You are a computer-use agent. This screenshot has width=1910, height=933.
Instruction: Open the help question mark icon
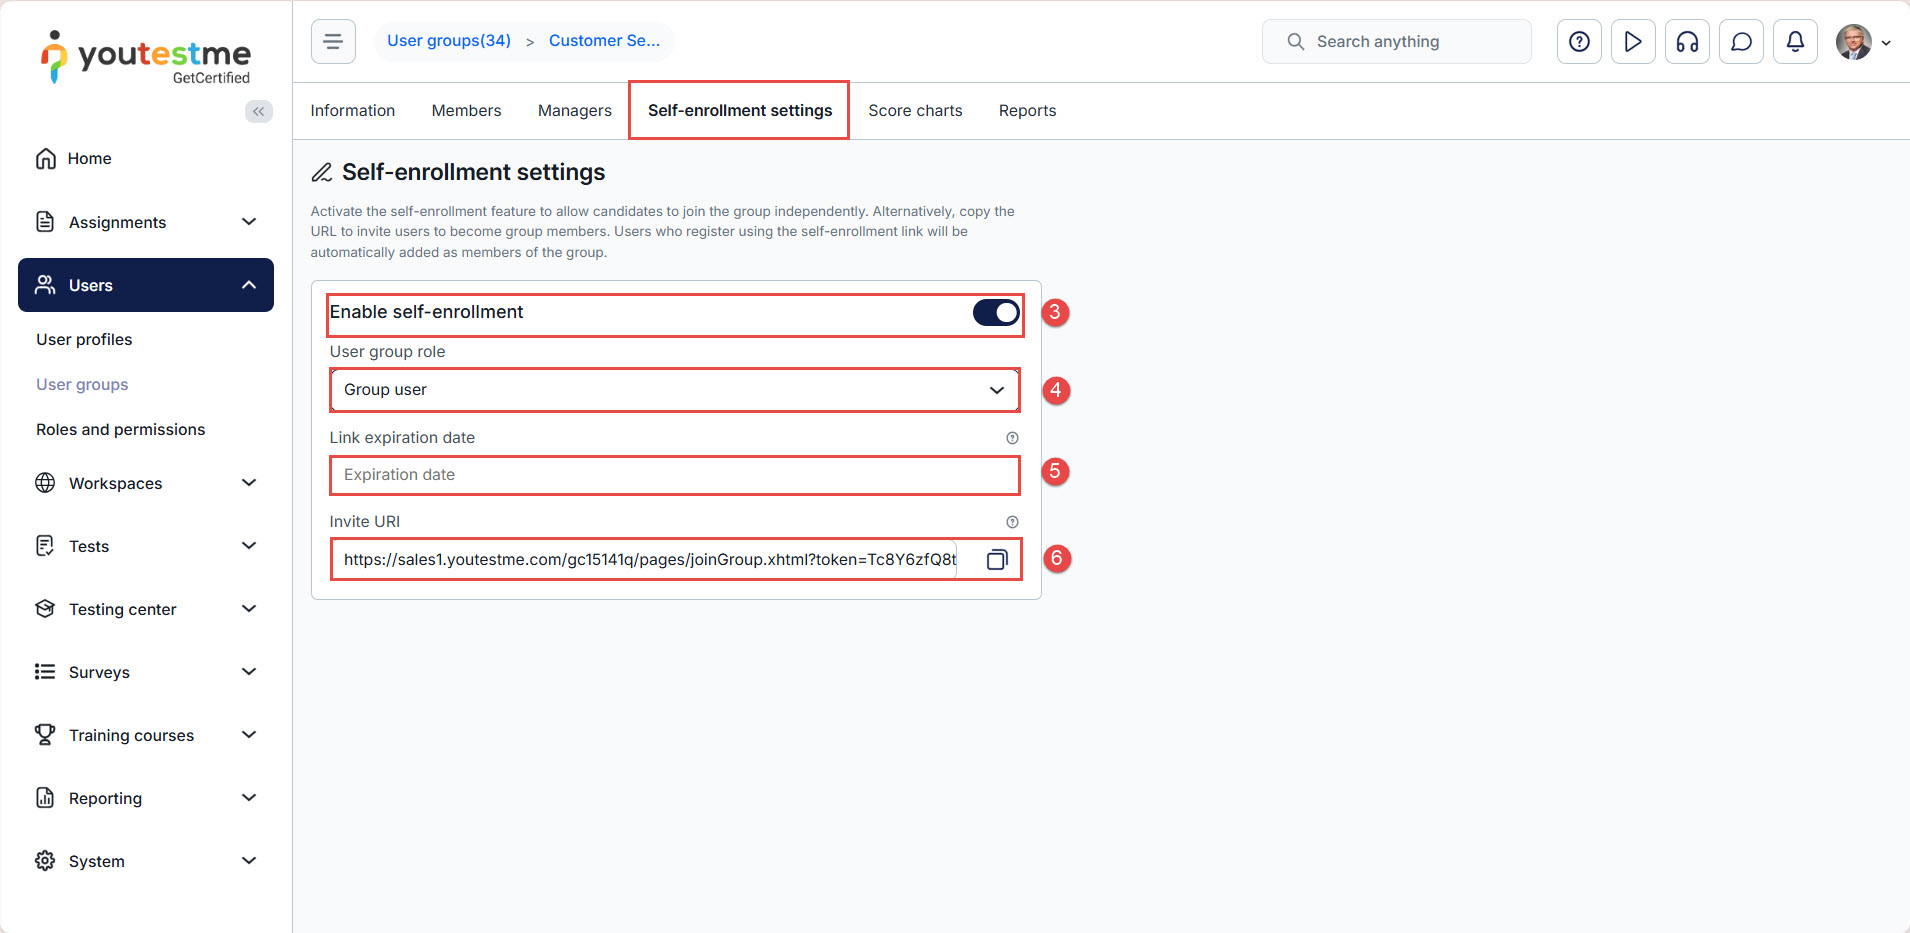click(x=1579, y=42)
